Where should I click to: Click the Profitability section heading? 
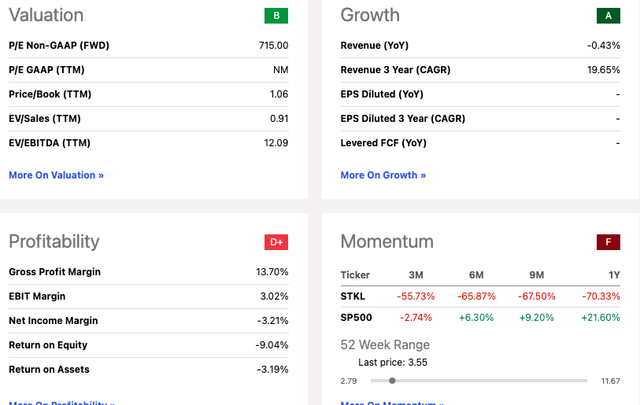(x=54, y=241)
